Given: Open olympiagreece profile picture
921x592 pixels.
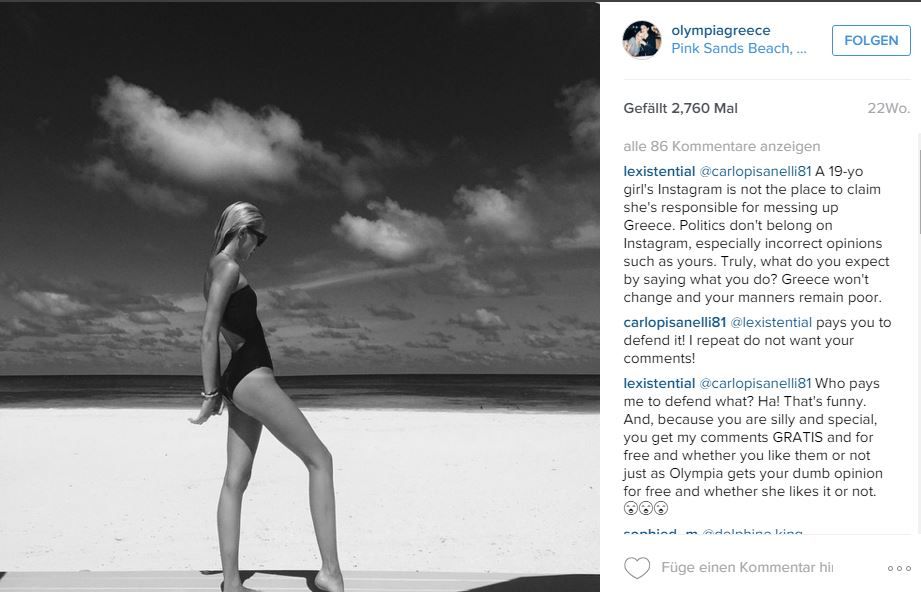Looking at the screenshot, I should click(x=642, y=40).
